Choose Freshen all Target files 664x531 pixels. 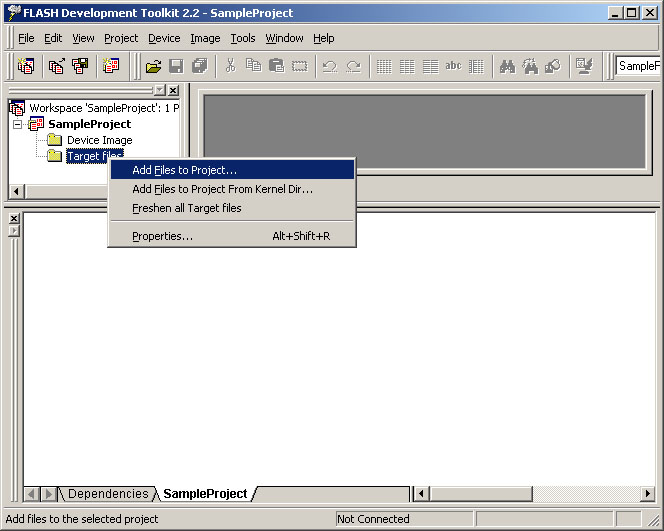pyautogui.click(x=232, y=208)
